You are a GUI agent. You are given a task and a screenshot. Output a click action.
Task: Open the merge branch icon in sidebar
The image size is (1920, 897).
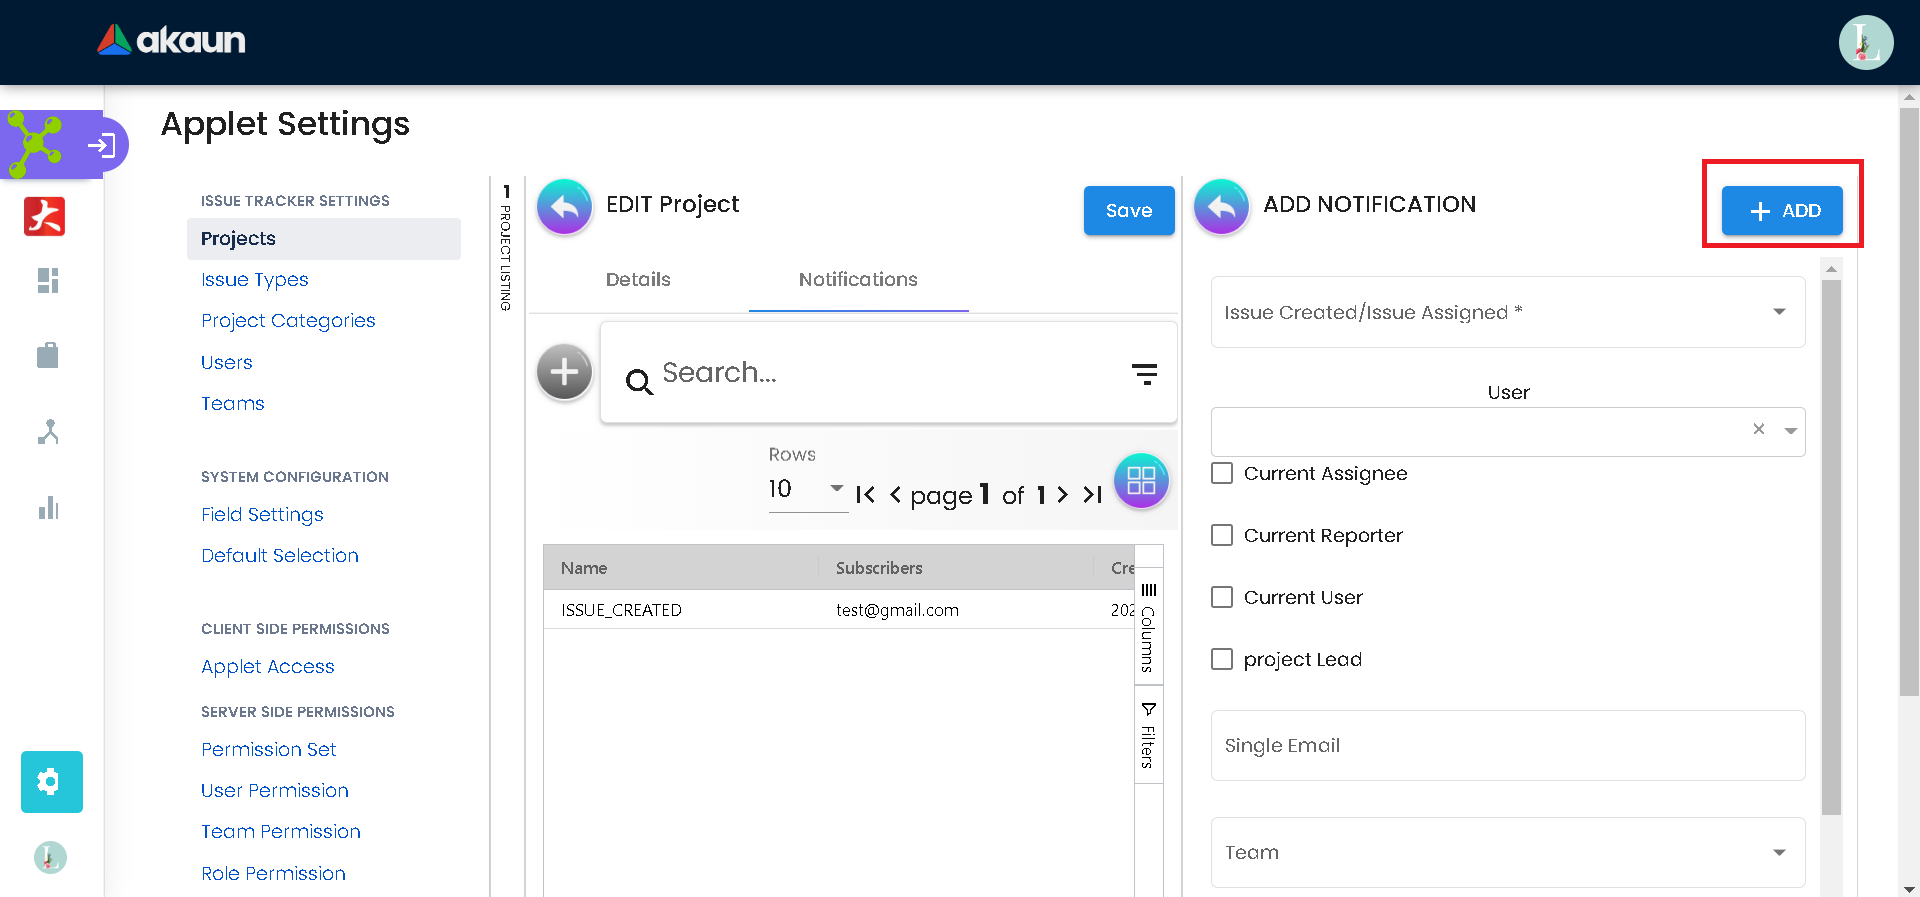point(48,432)
